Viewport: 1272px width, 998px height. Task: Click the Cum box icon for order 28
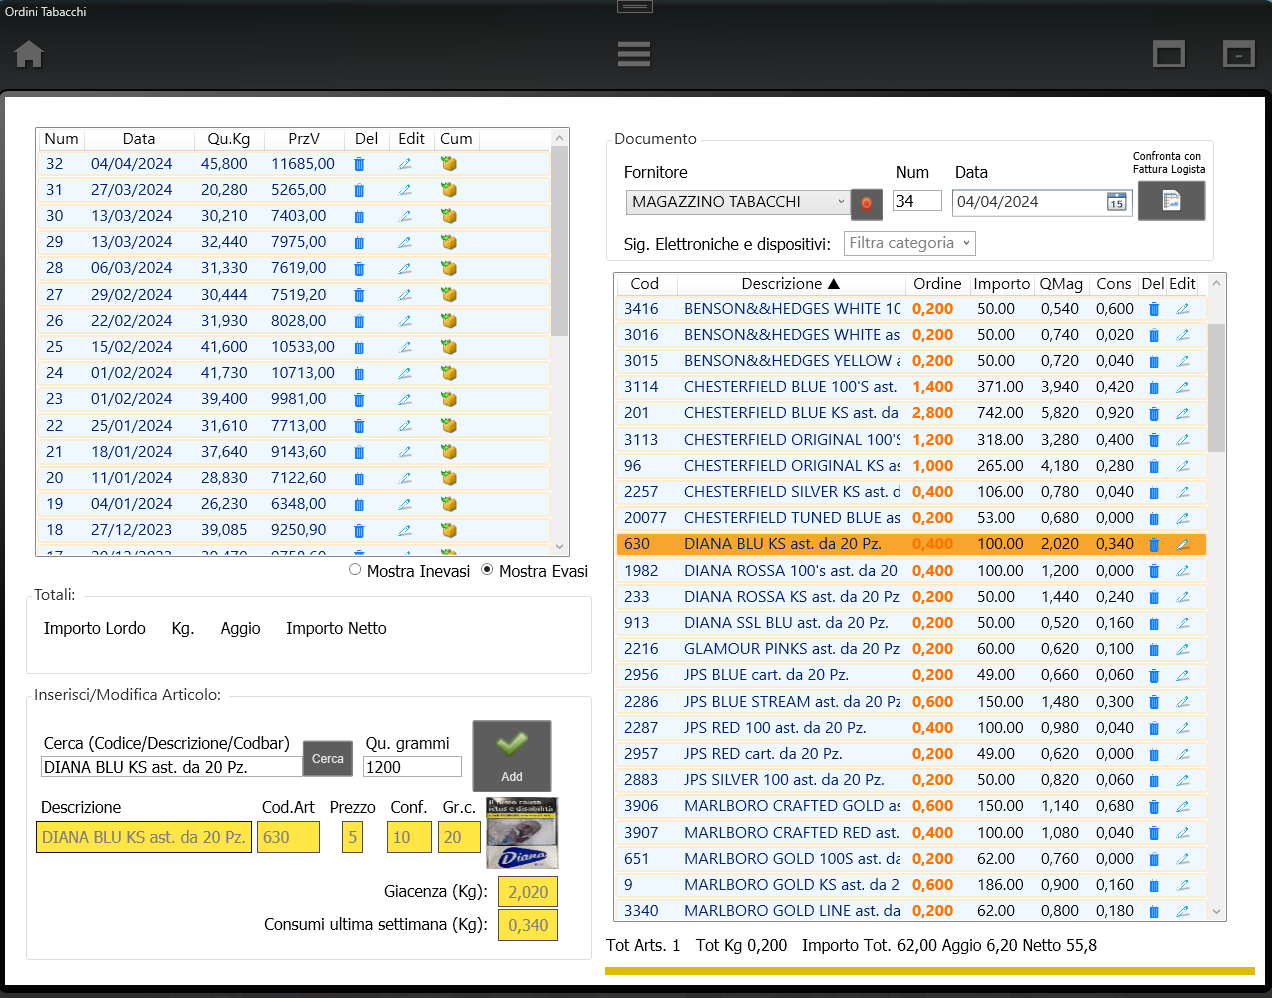click(x=449, y=268)
